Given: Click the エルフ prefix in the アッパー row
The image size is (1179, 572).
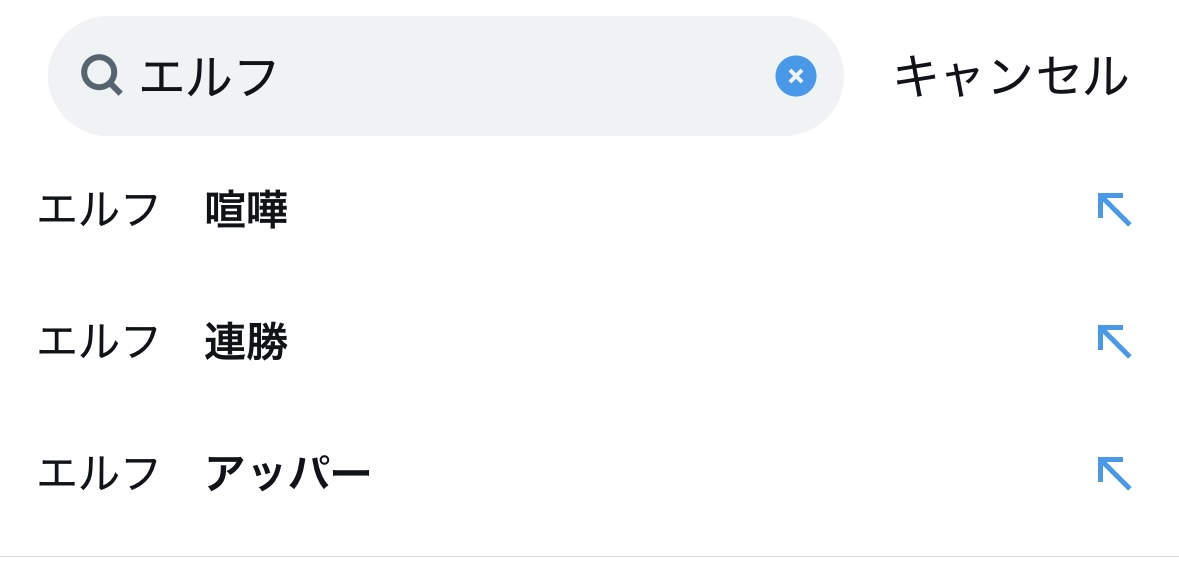Looking at the screenshot, I should tap(99, 474).
